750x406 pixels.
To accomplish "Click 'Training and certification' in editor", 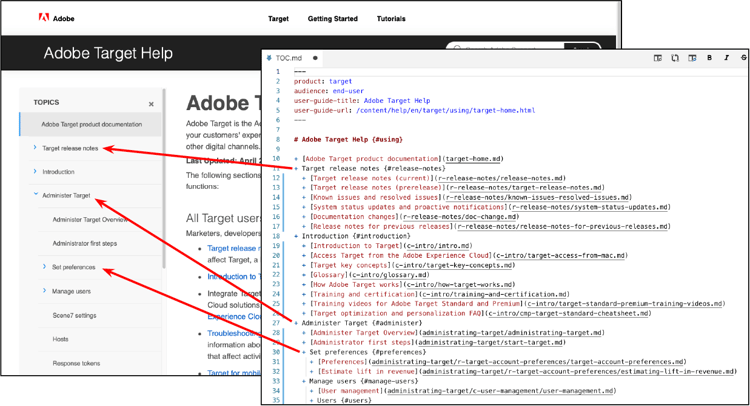I will [364, 294].
